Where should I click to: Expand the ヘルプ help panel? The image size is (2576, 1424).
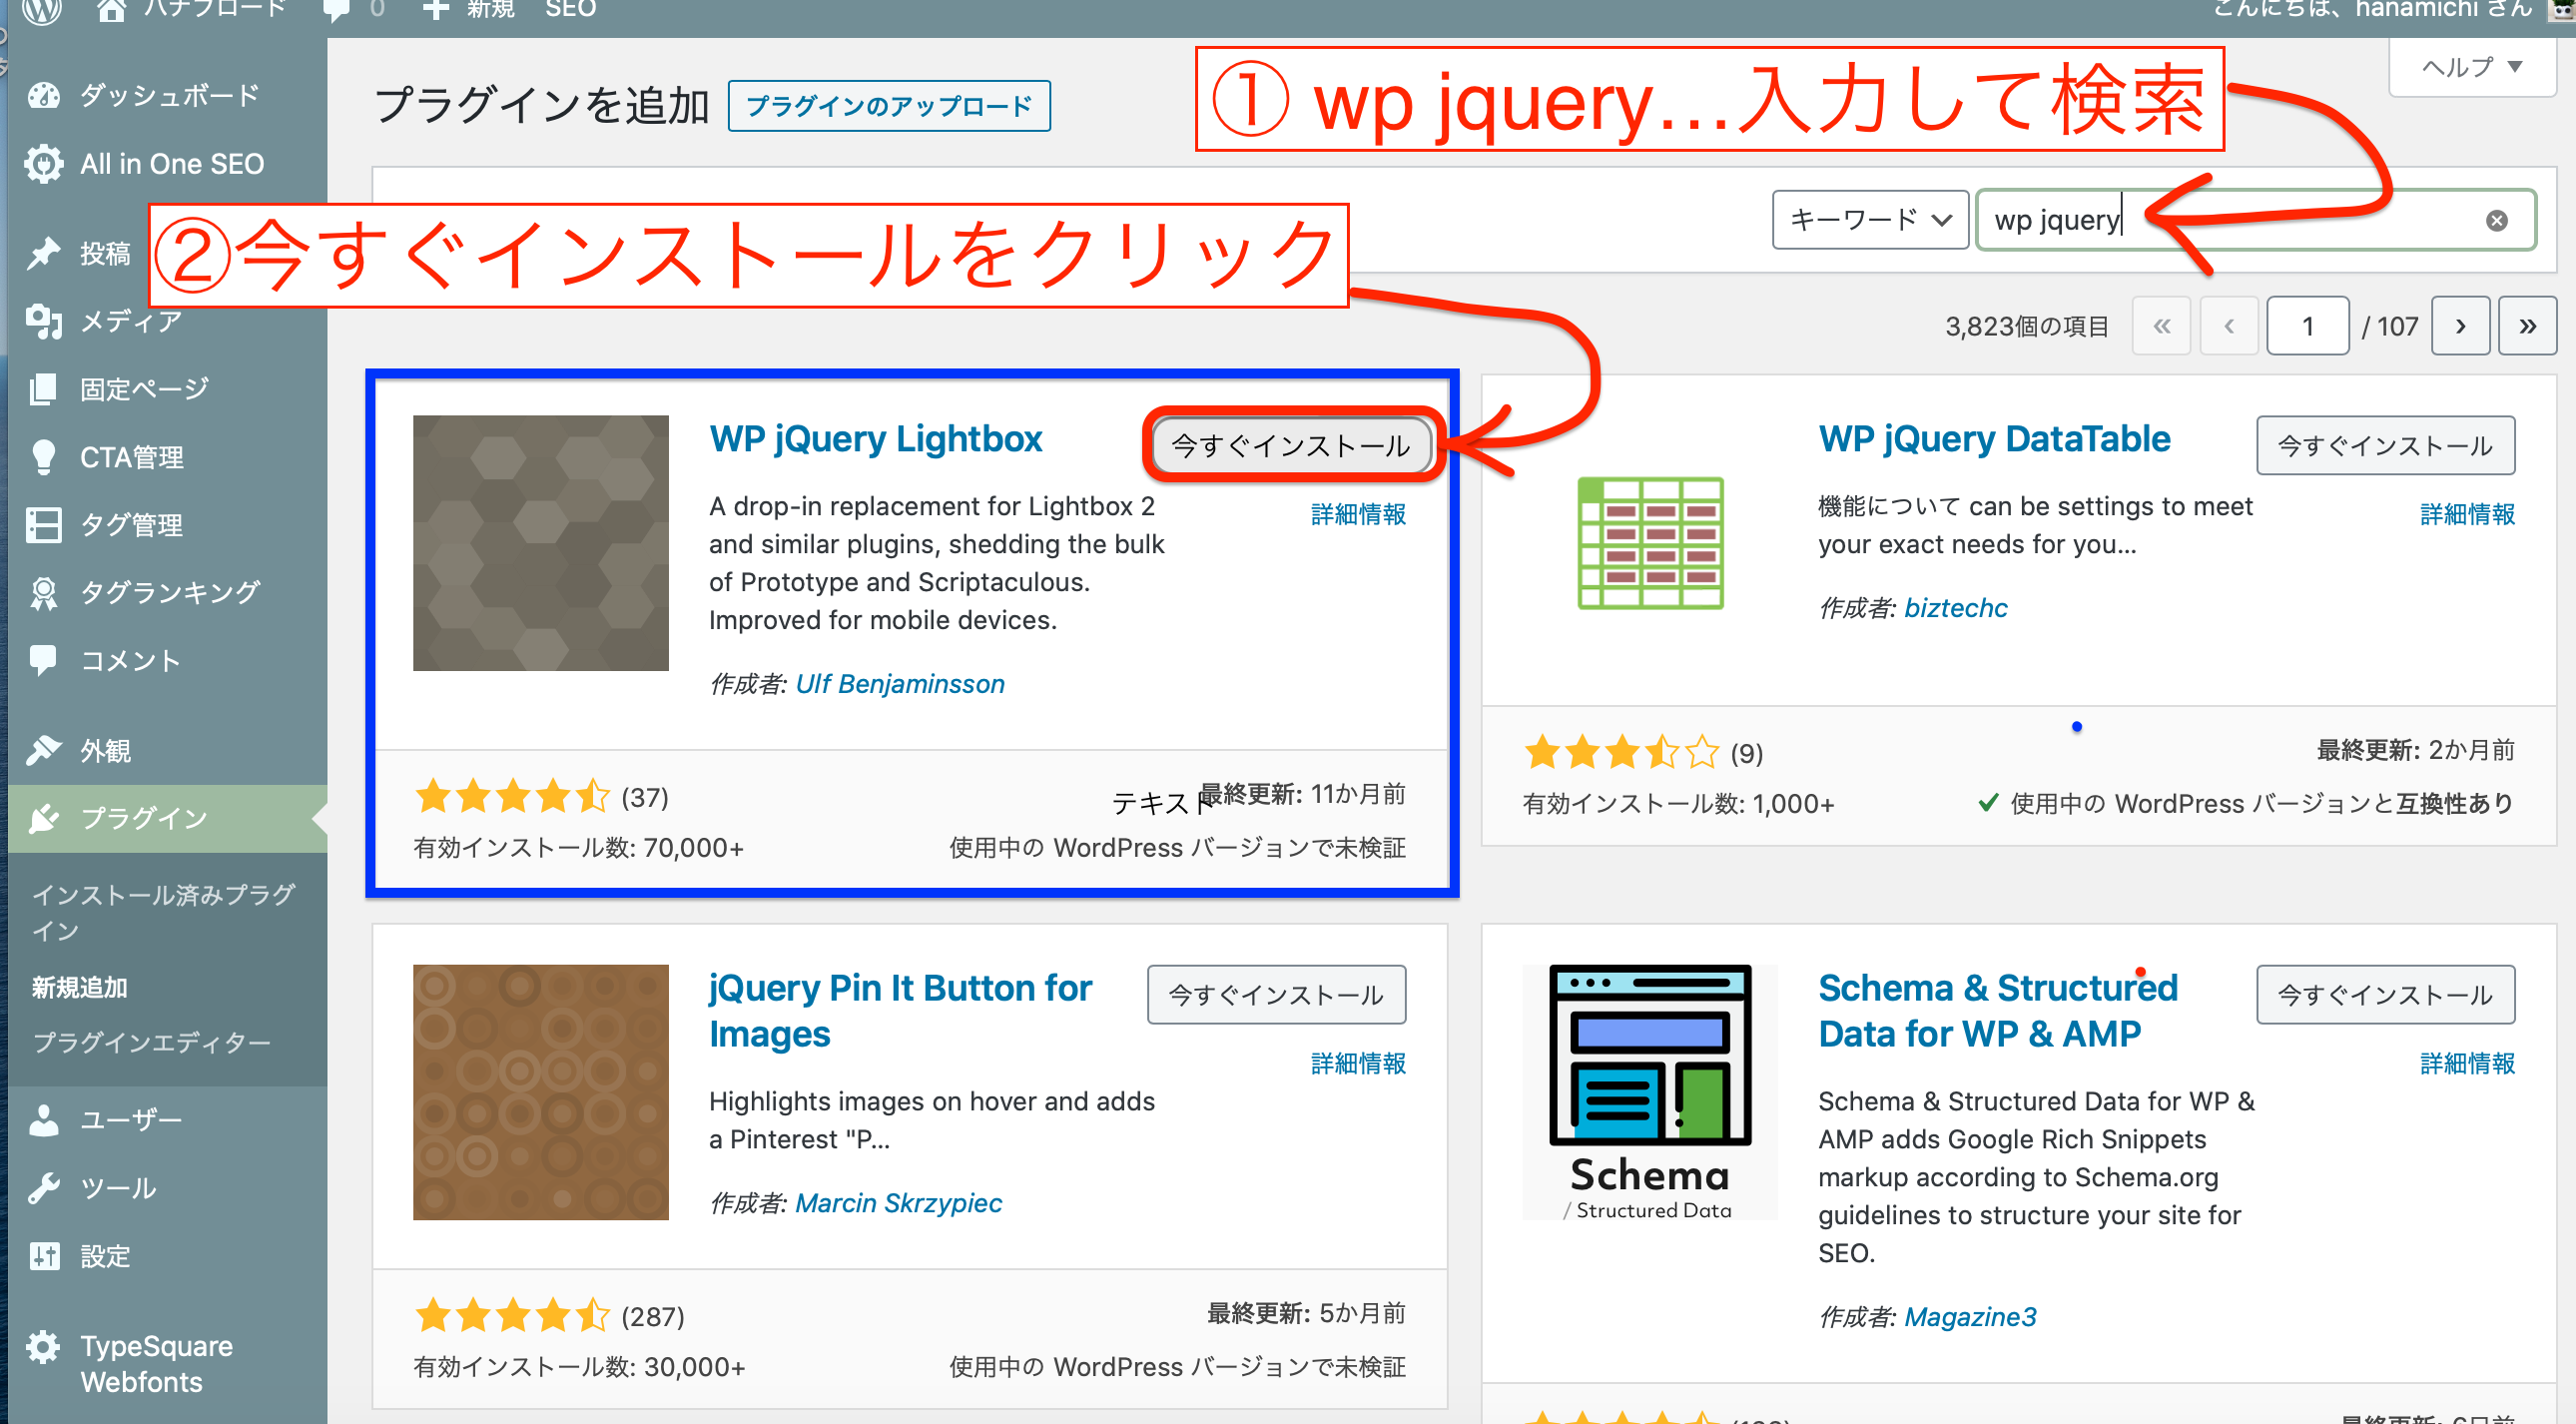[2472, 68]
